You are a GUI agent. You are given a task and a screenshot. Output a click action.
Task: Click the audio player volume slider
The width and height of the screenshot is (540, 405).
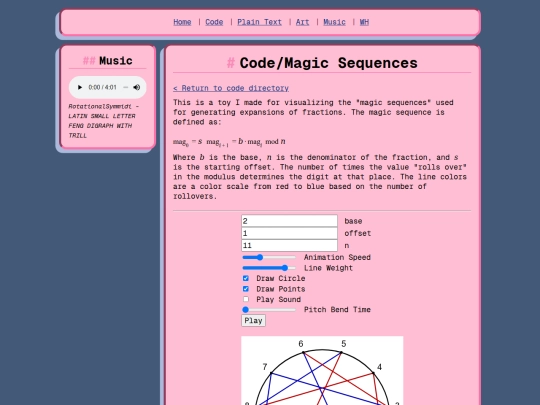pyautogui.click(x=126, y=87)
